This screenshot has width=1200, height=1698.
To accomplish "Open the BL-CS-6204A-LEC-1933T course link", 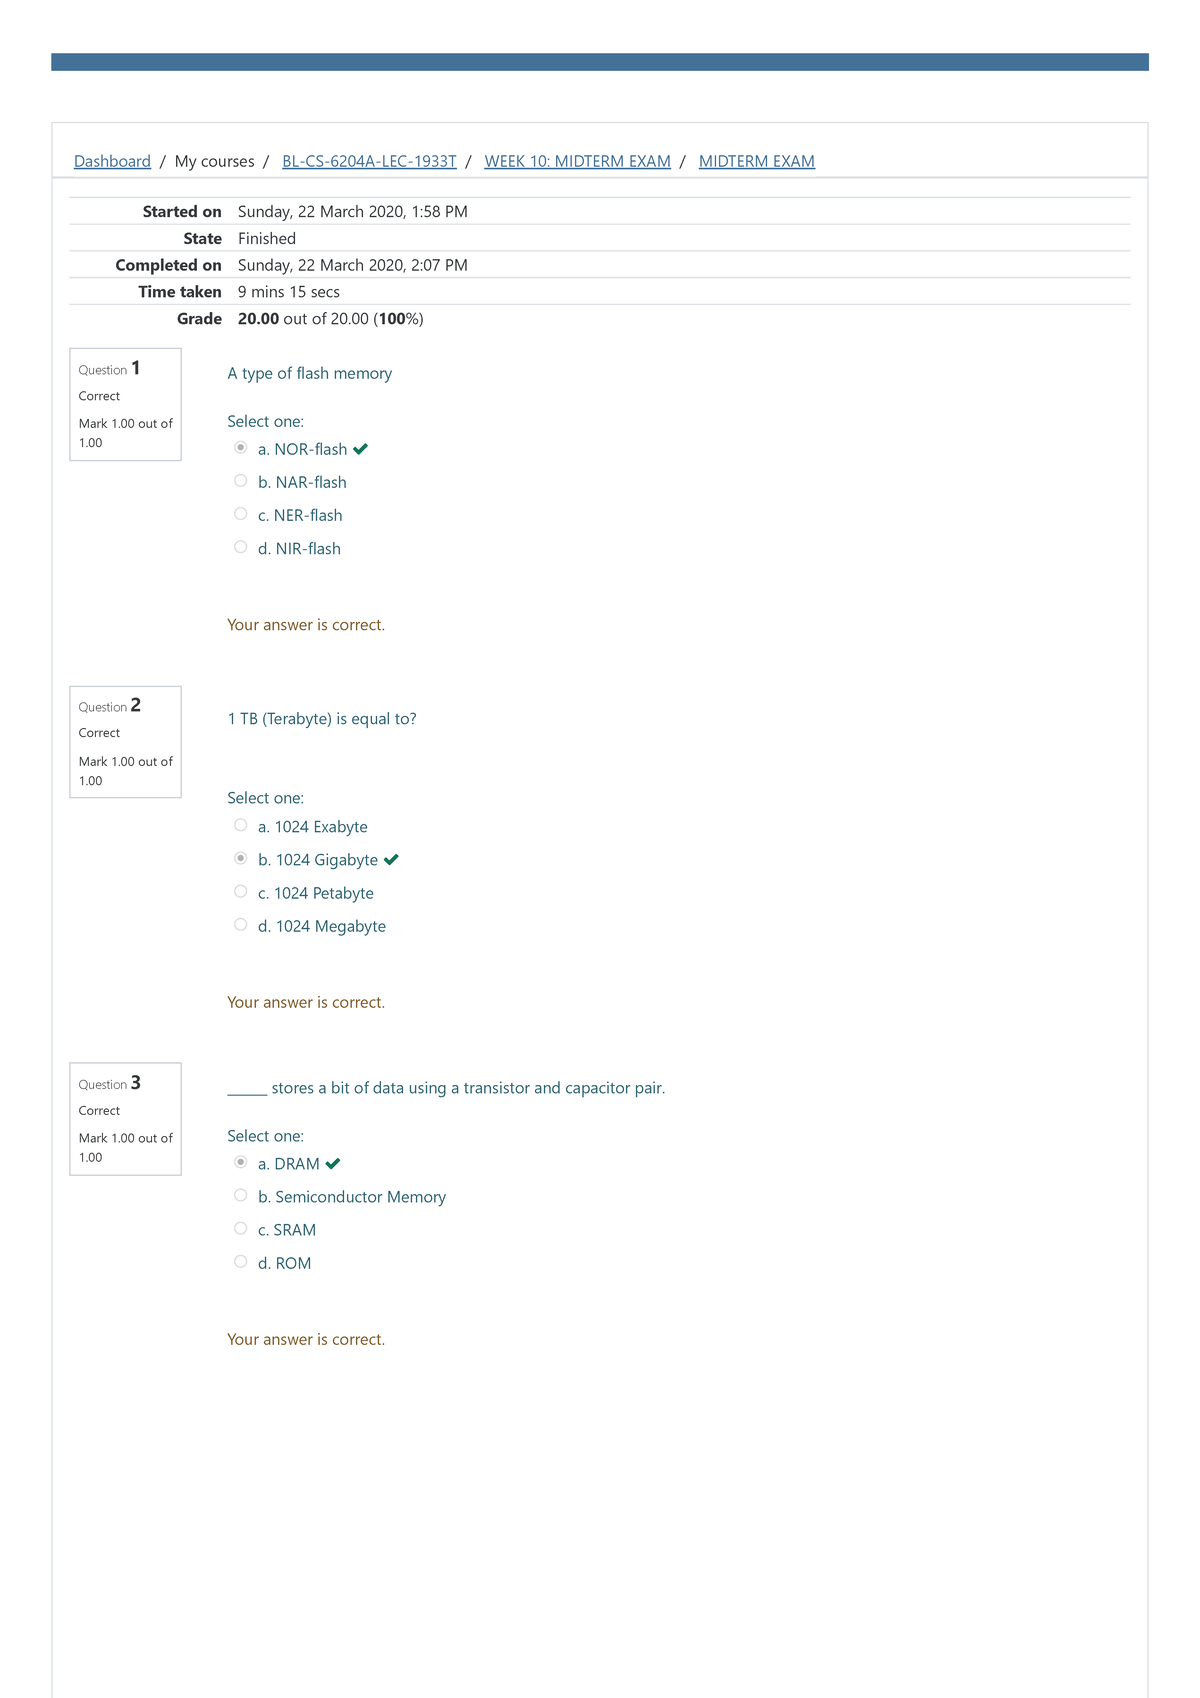I will click(369, 161).
